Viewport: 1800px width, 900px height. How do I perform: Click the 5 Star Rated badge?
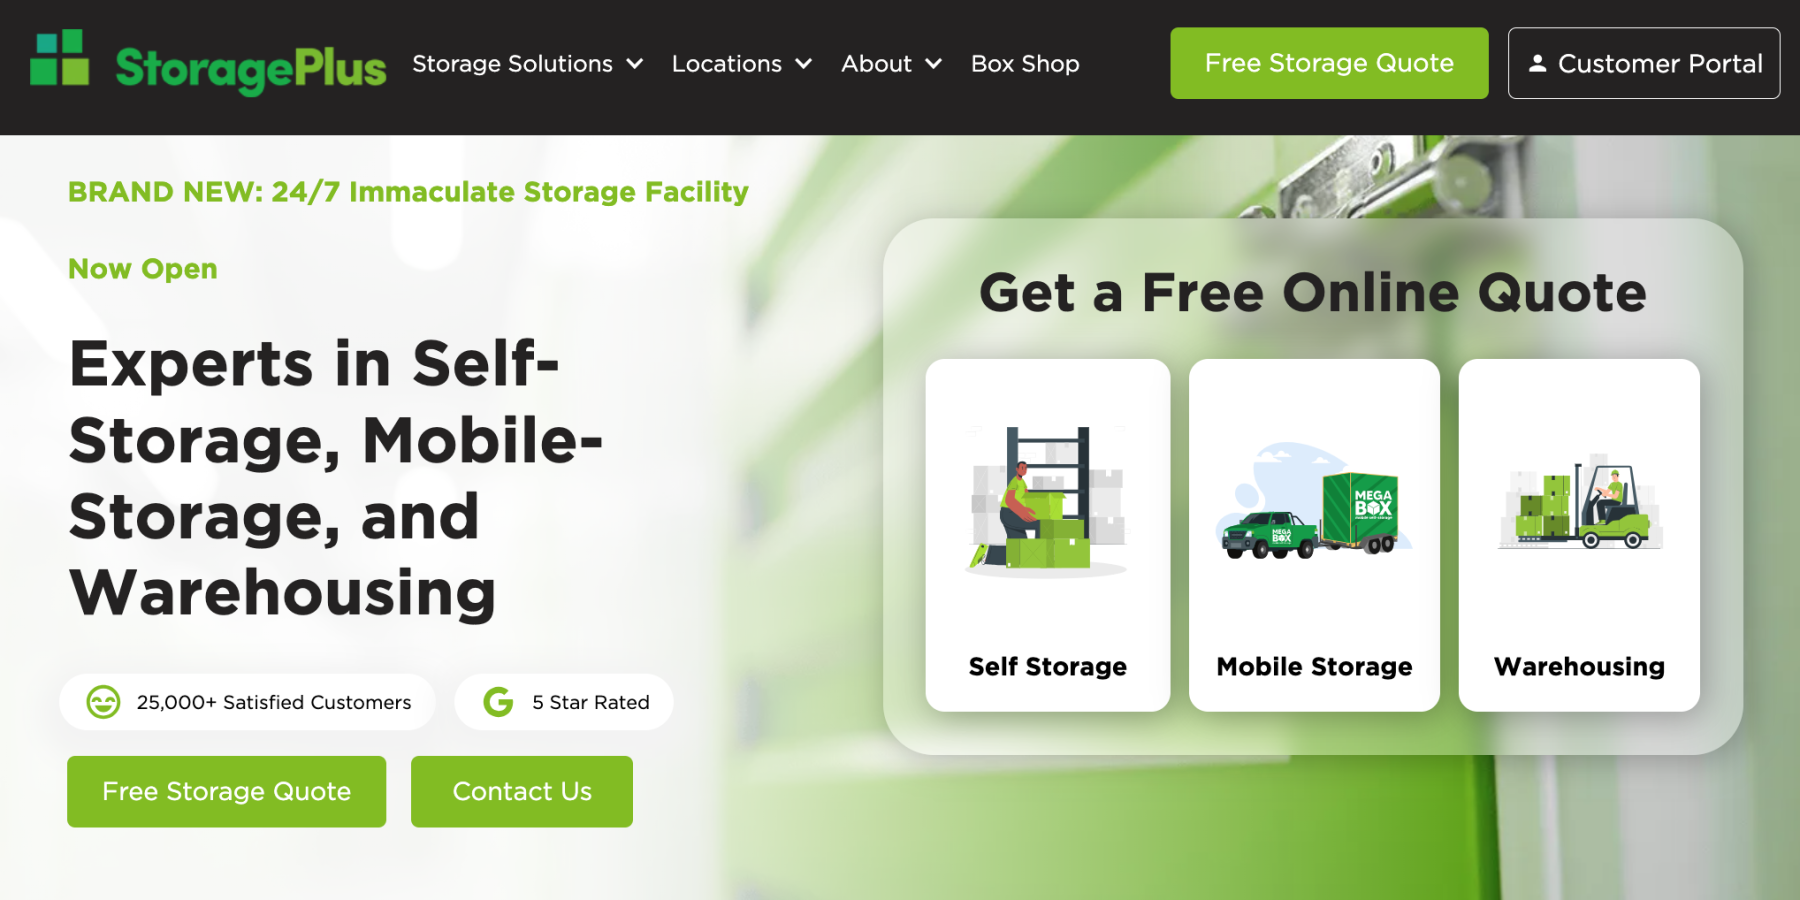(564, 702)
